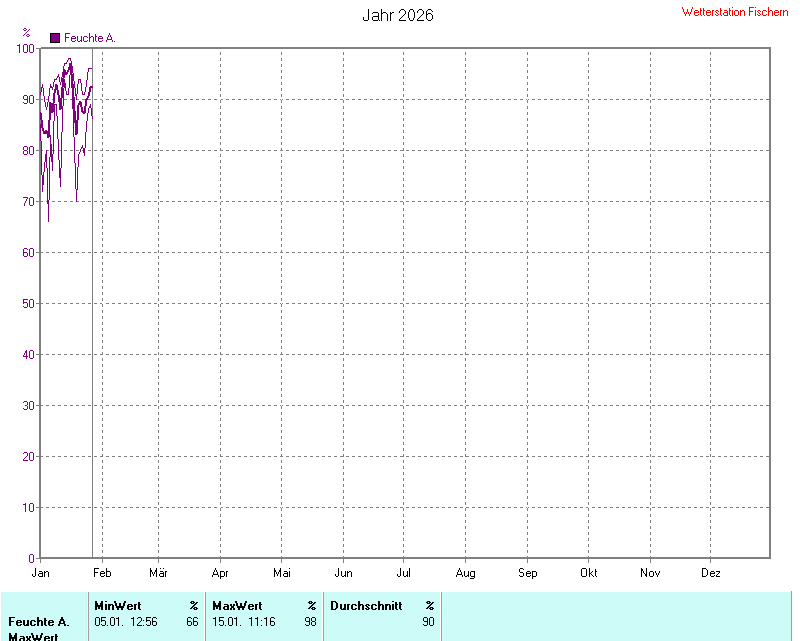Select the Feuchte A. legend label

[x=90, y=38]
